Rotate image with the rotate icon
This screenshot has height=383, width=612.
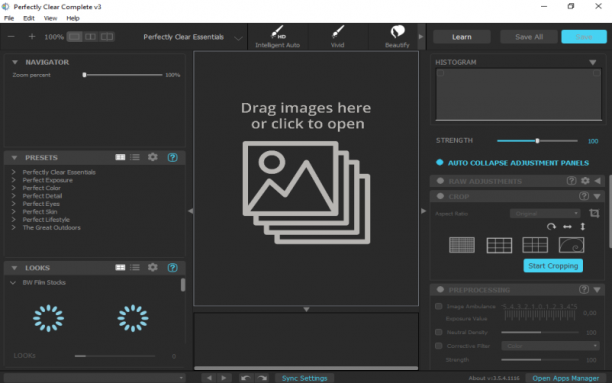click(551, 226)
